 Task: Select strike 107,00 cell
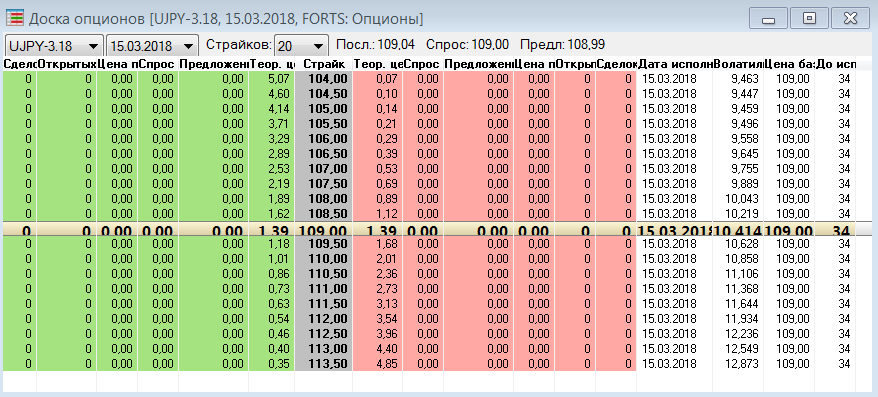(323, 169)
